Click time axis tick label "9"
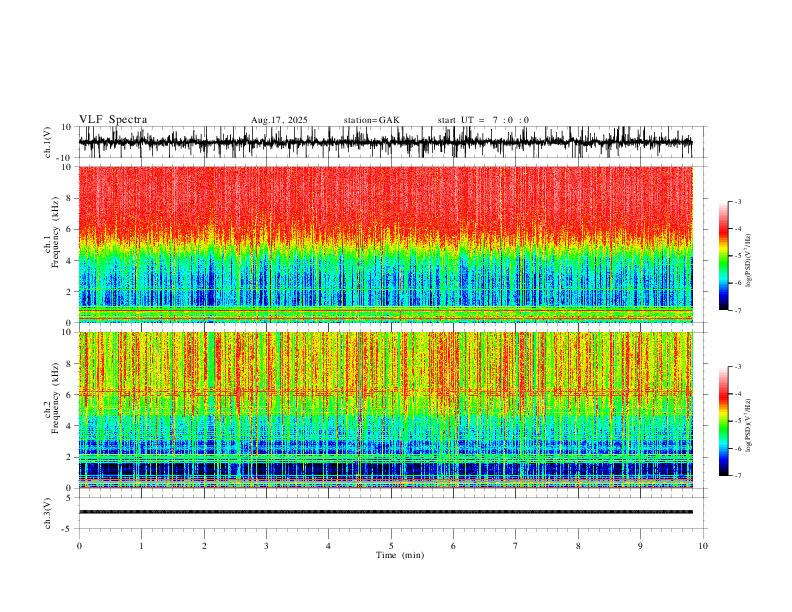 pyautogui.click(x=640, y=546)
